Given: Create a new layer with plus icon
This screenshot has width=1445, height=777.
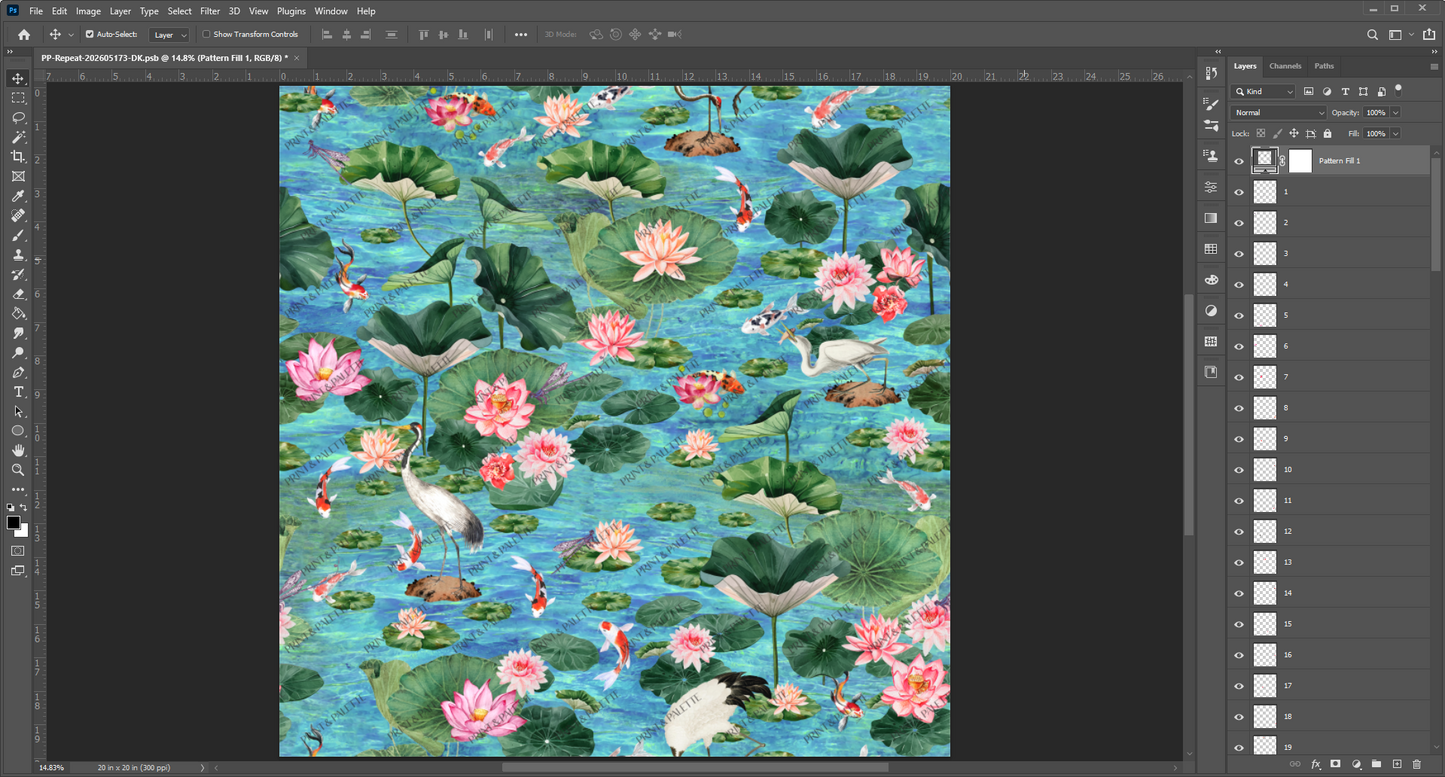Looking at the screenshot, I should pyautogui.click(x=1397, y=764).
